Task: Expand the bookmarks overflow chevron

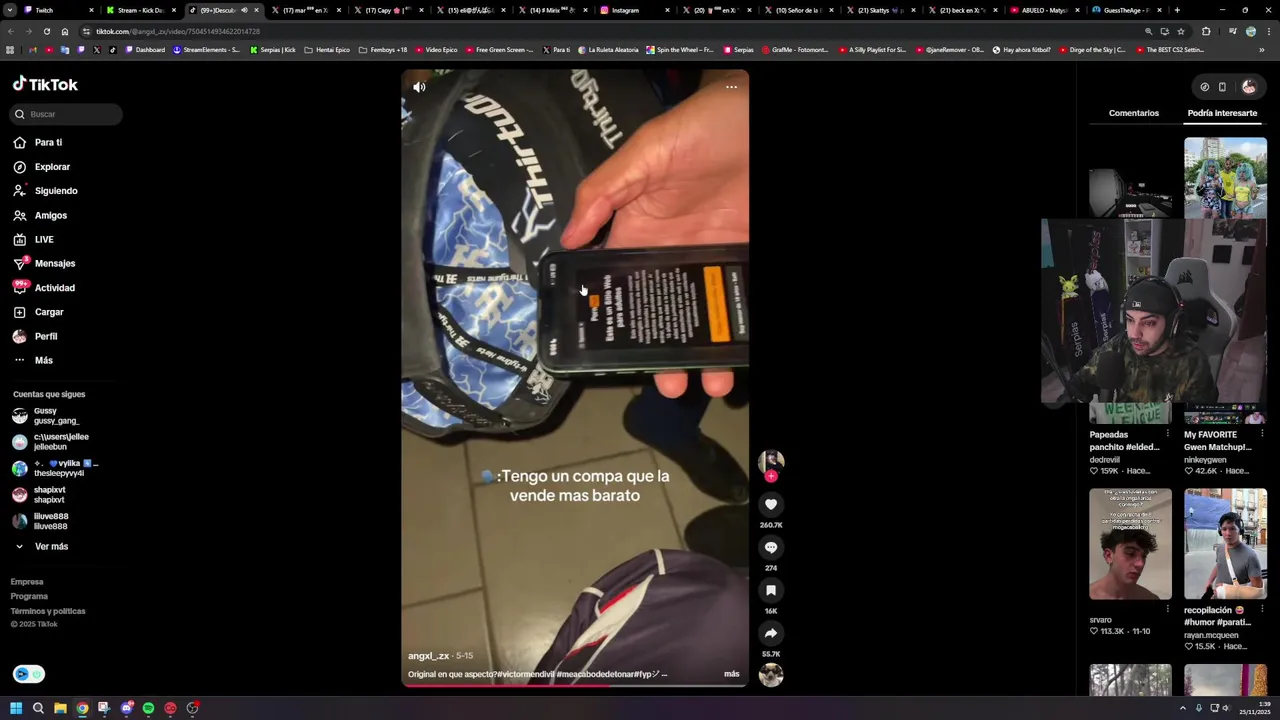Action: [x=1262, y=49]
